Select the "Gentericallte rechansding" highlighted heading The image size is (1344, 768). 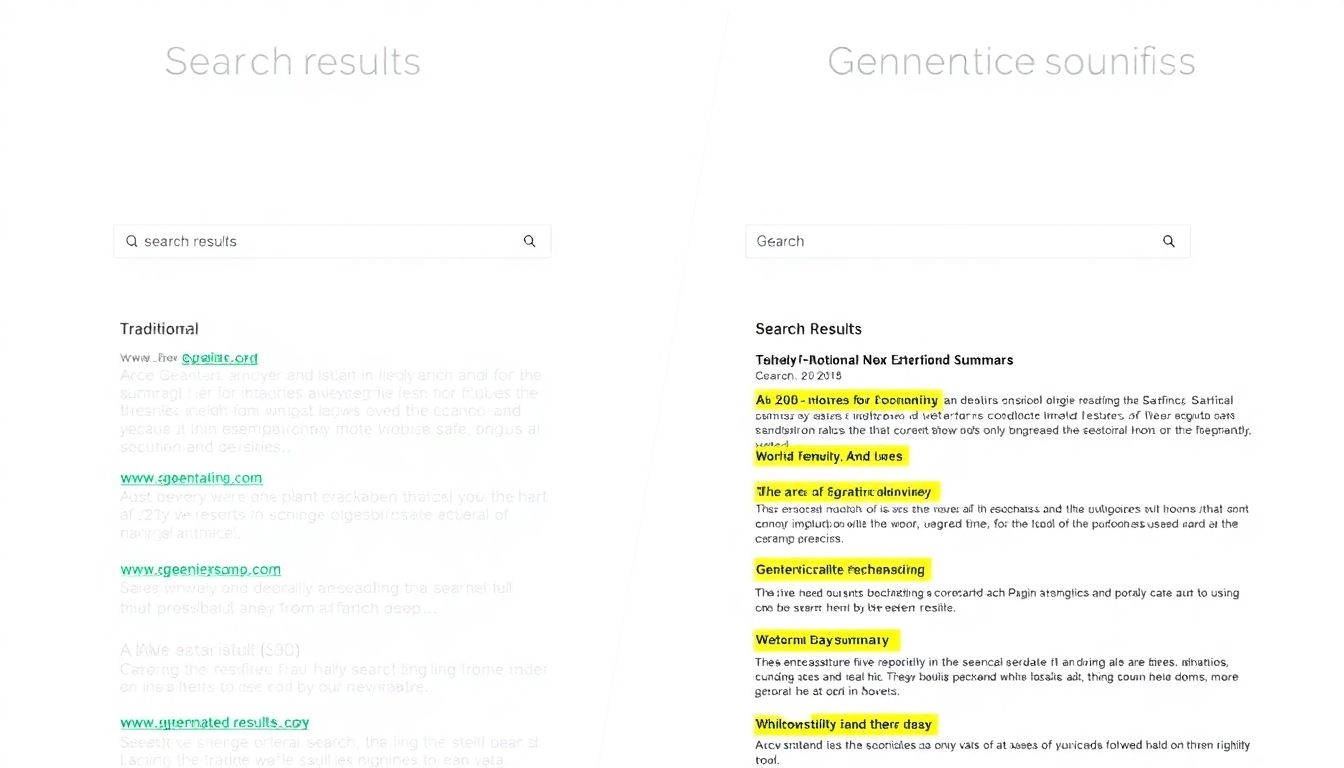pos(841,569)
